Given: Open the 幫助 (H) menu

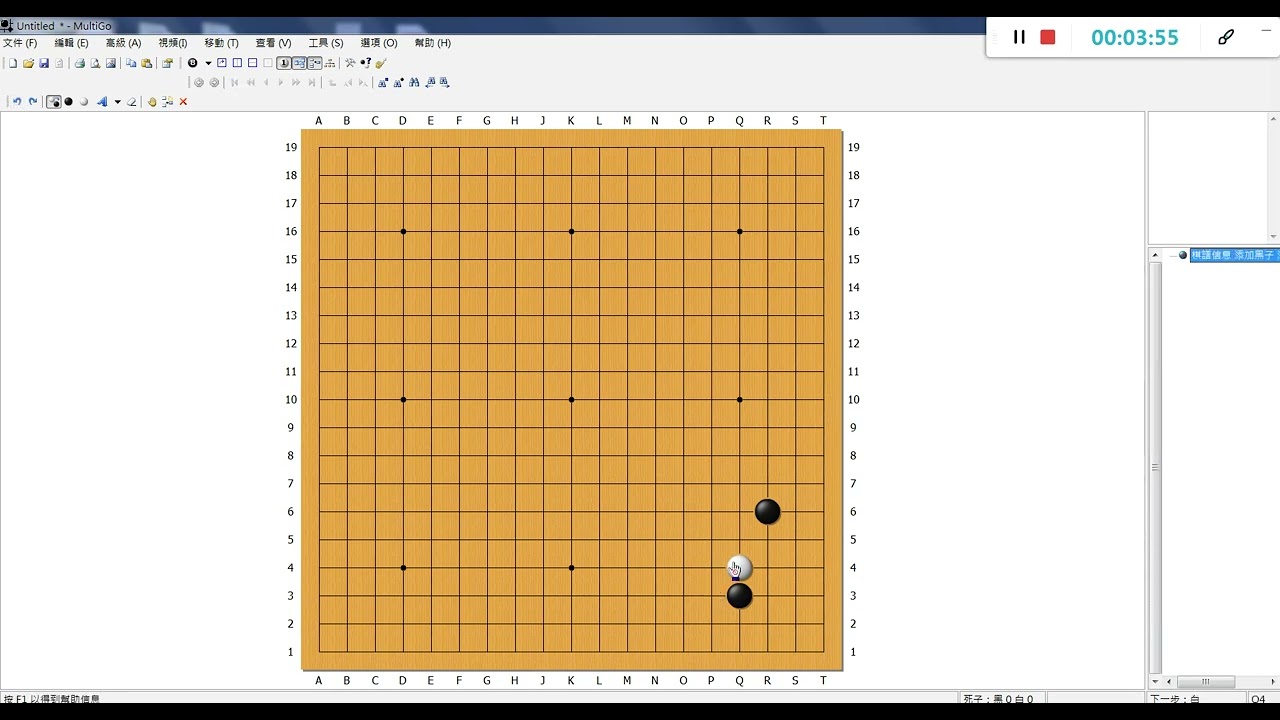Looking at the screenshot, I should pyautogui.click(x=432, y=43).
